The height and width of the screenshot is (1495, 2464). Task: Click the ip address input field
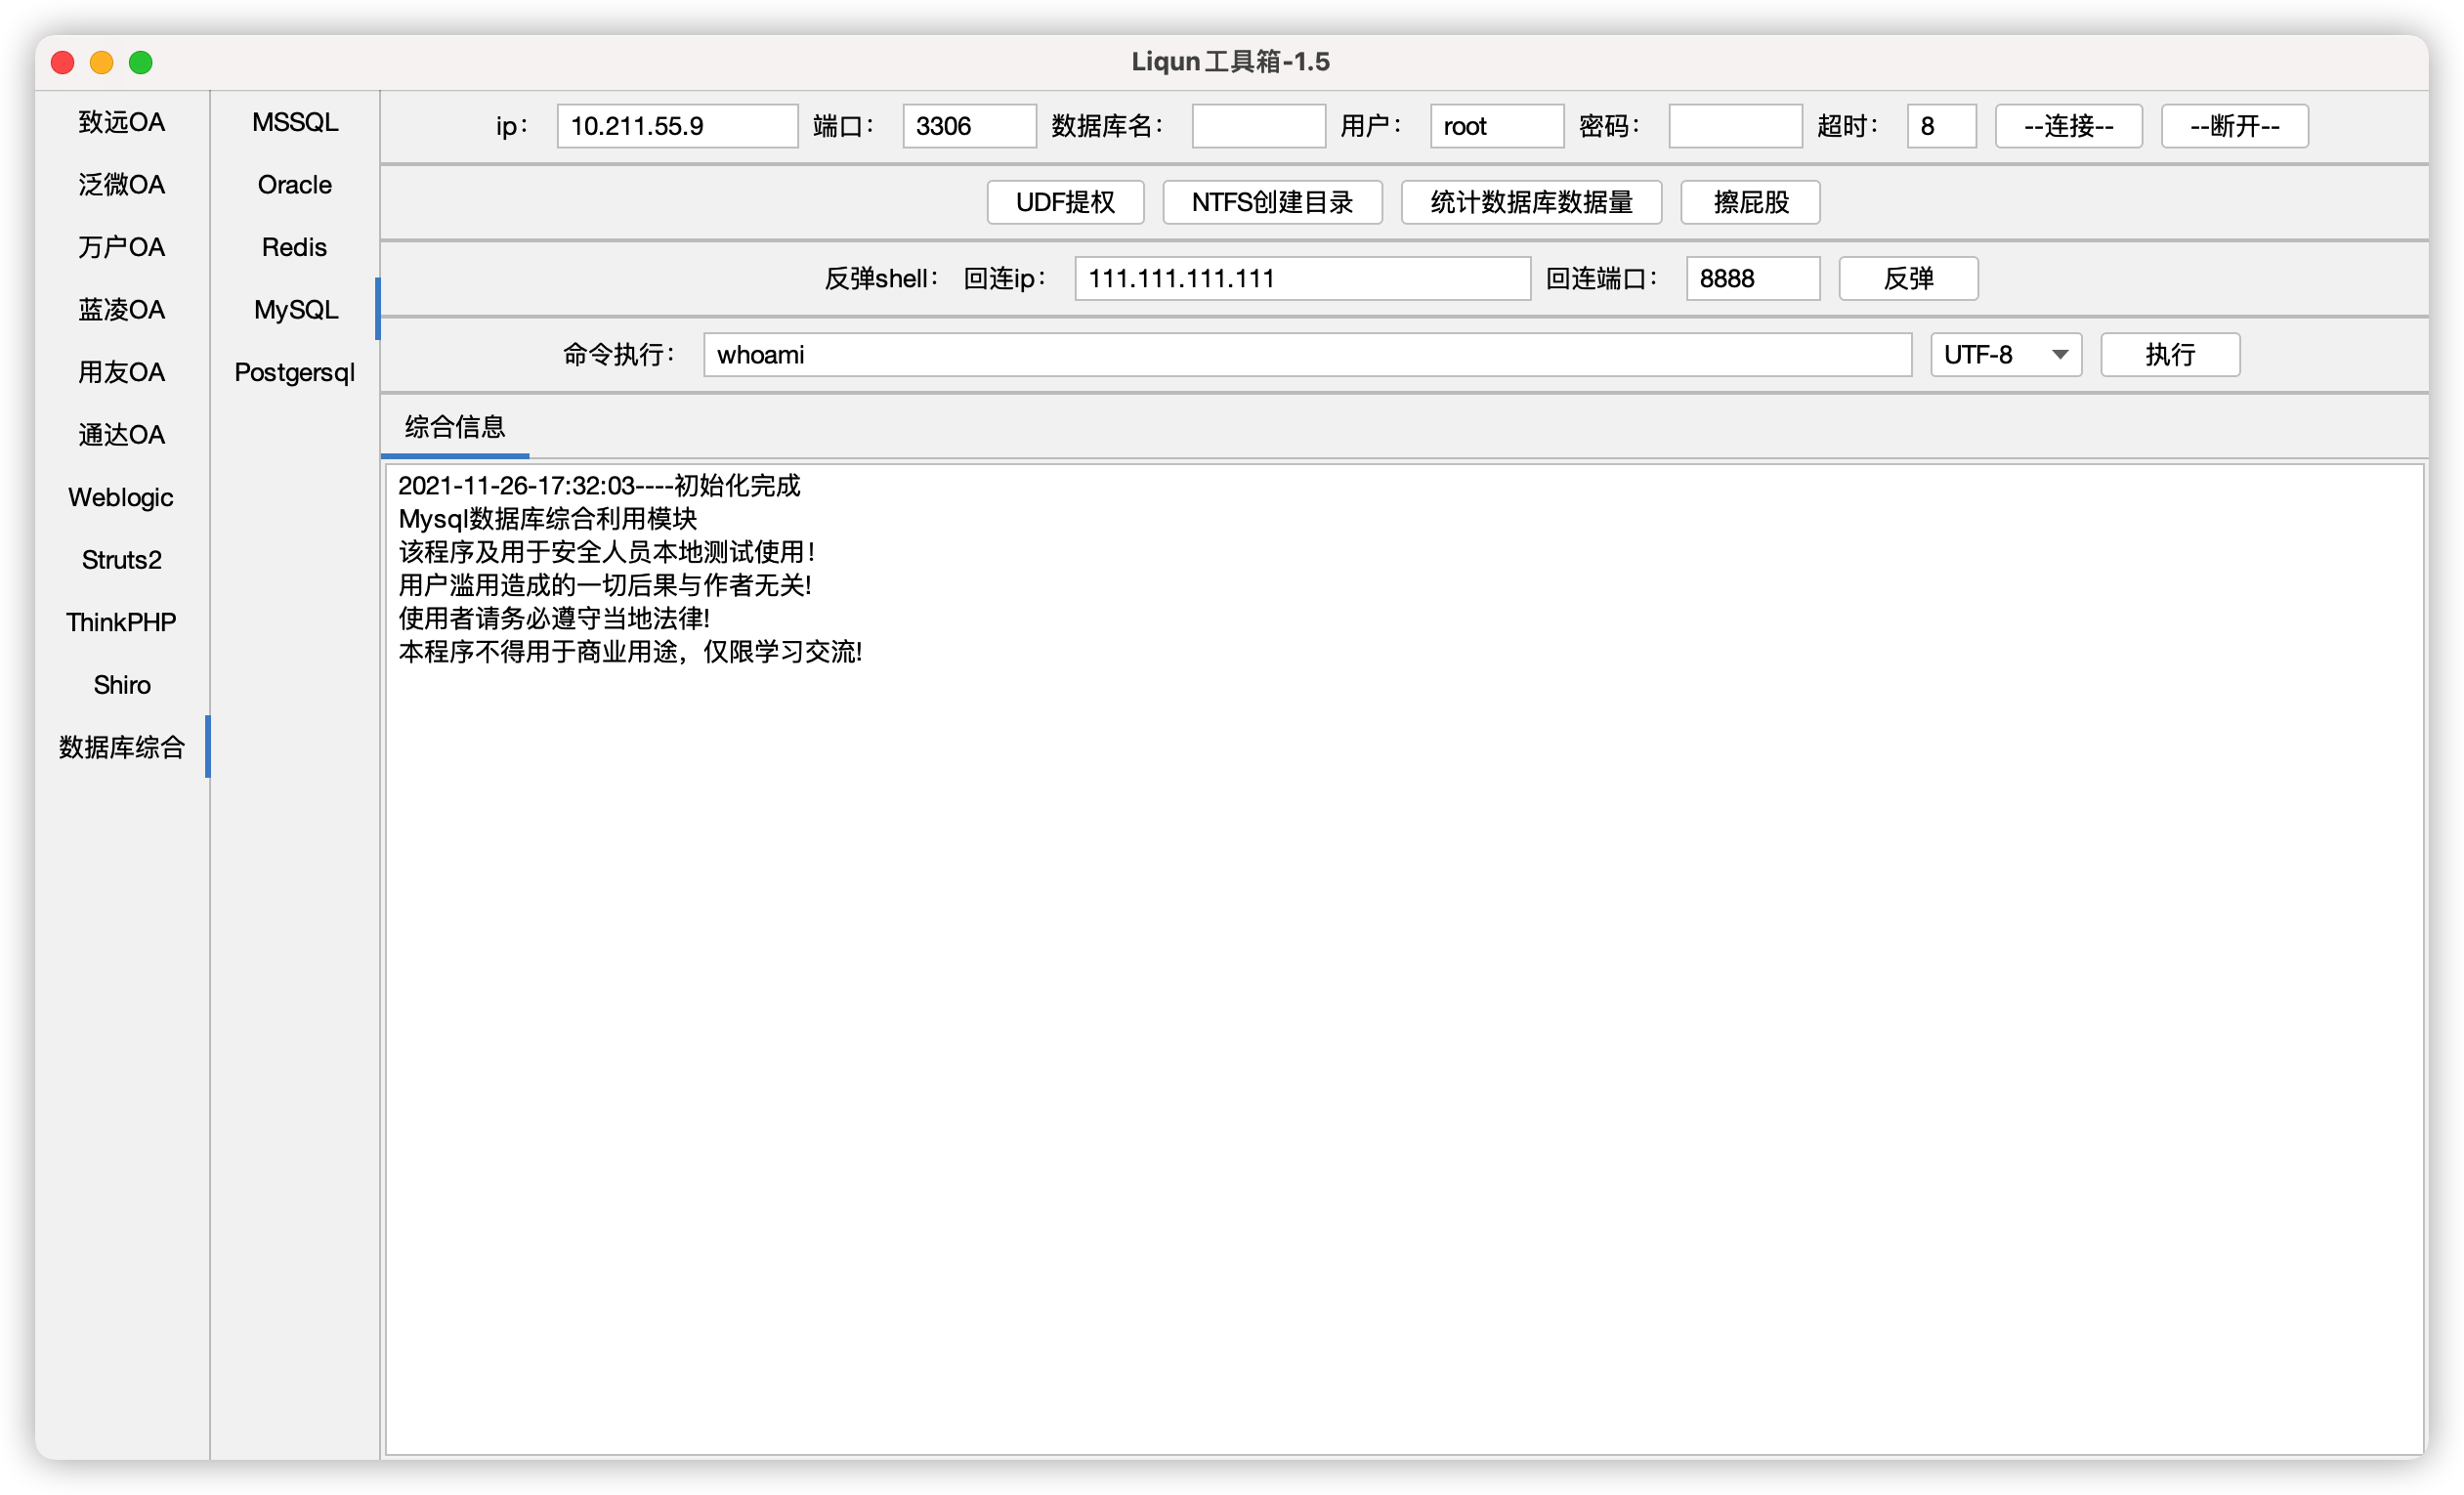[x=677, y=126]
